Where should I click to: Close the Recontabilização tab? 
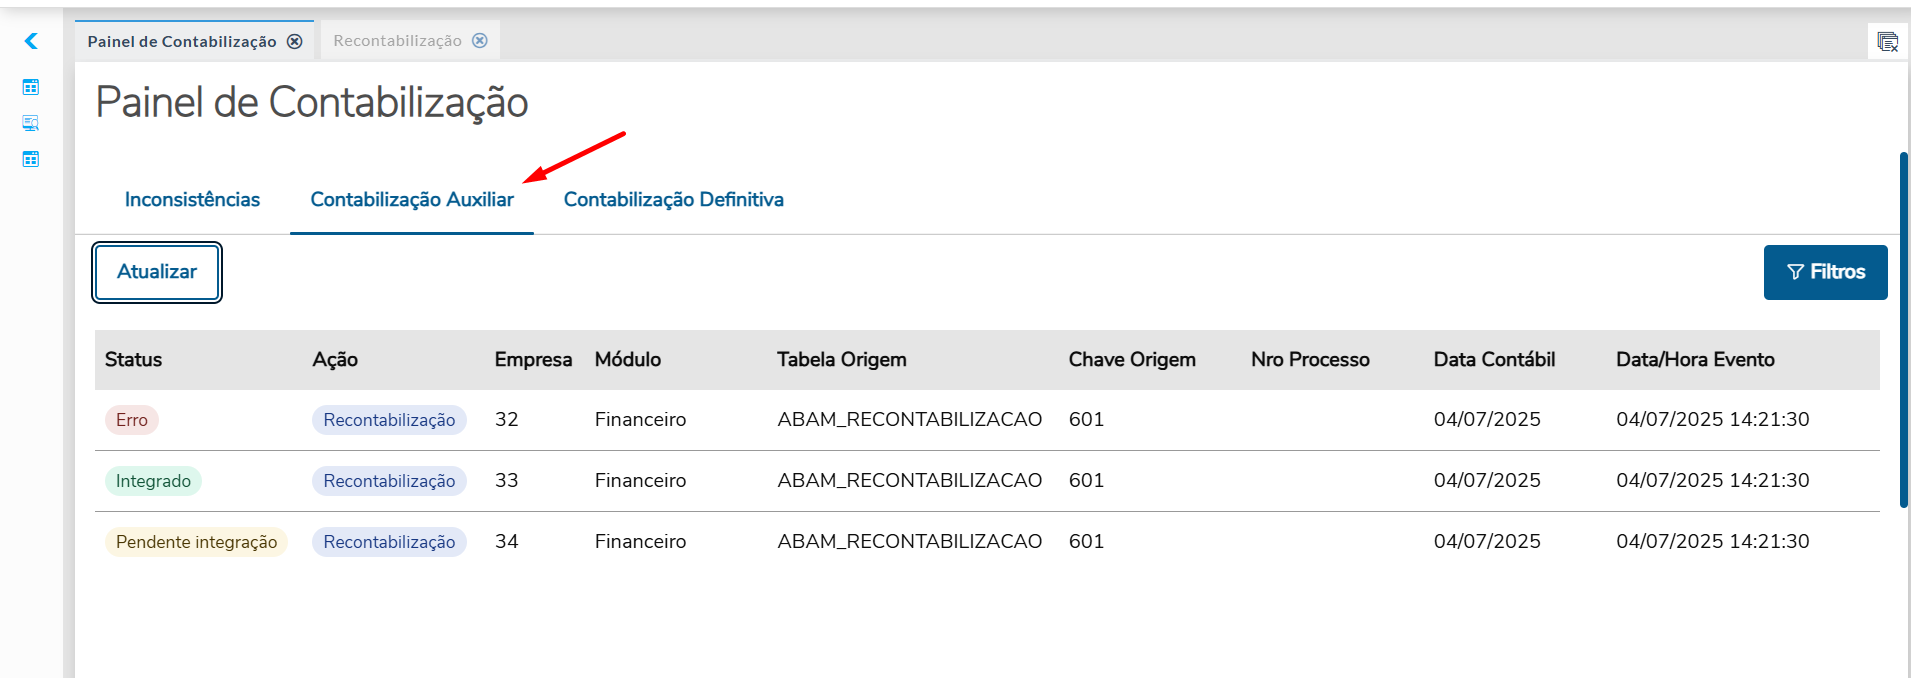(480, 41)
